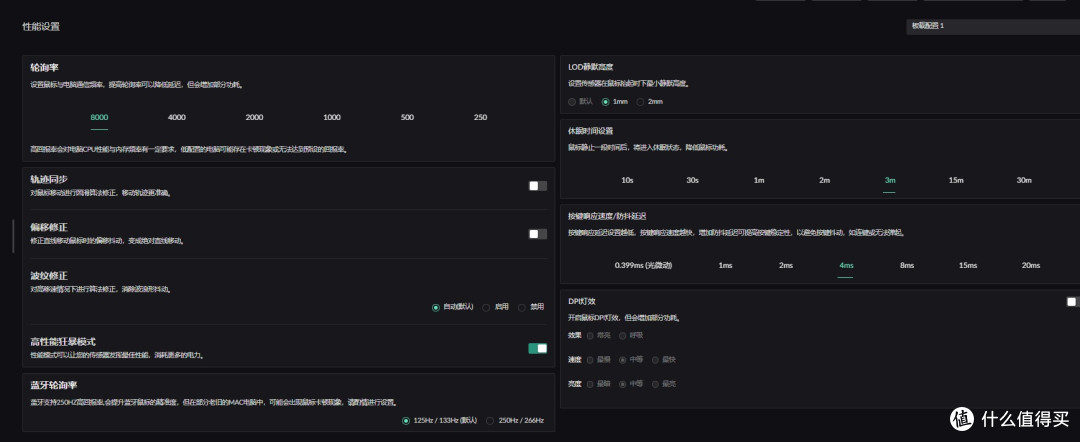
Task: Turn off 高性能狂暴模式 switch
Action: (x=537, y=348)
